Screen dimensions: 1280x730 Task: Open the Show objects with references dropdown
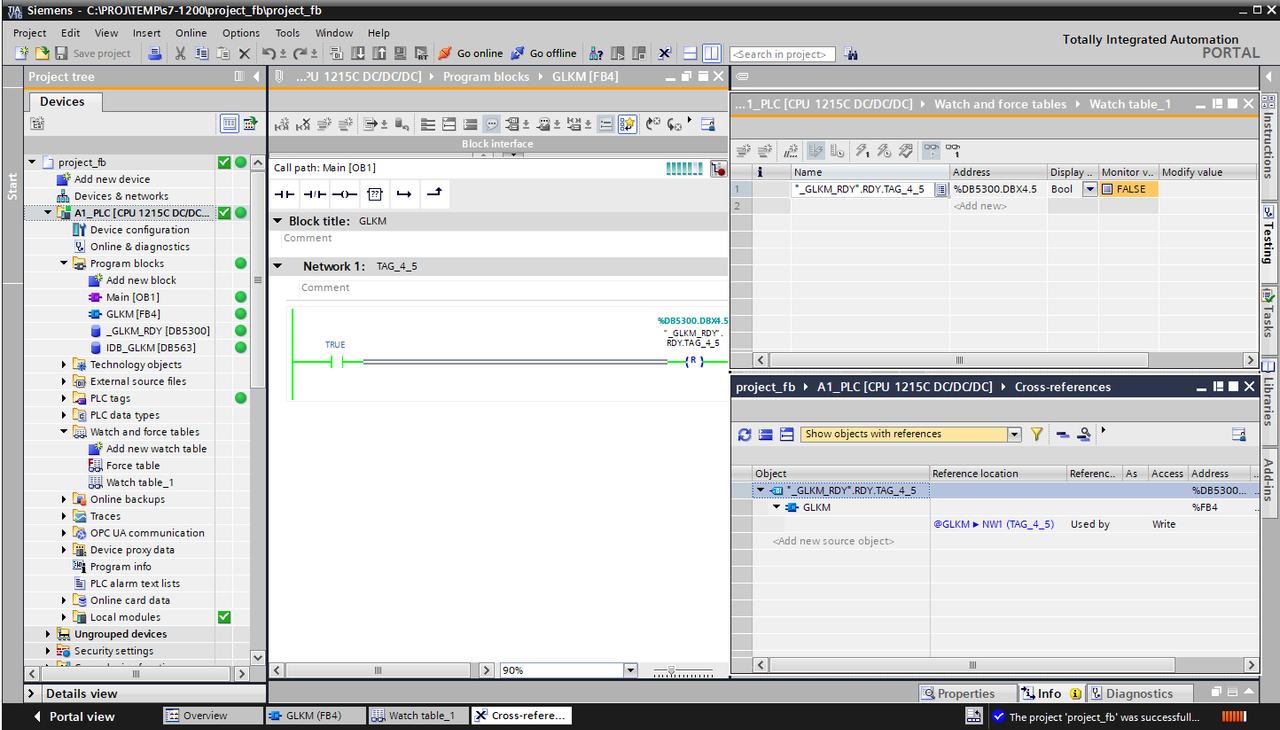(1014, 434)
